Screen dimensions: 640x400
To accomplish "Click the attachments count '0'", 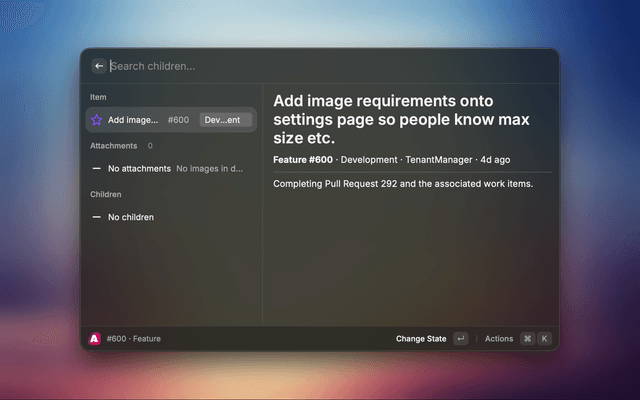I will click(150, 146).
